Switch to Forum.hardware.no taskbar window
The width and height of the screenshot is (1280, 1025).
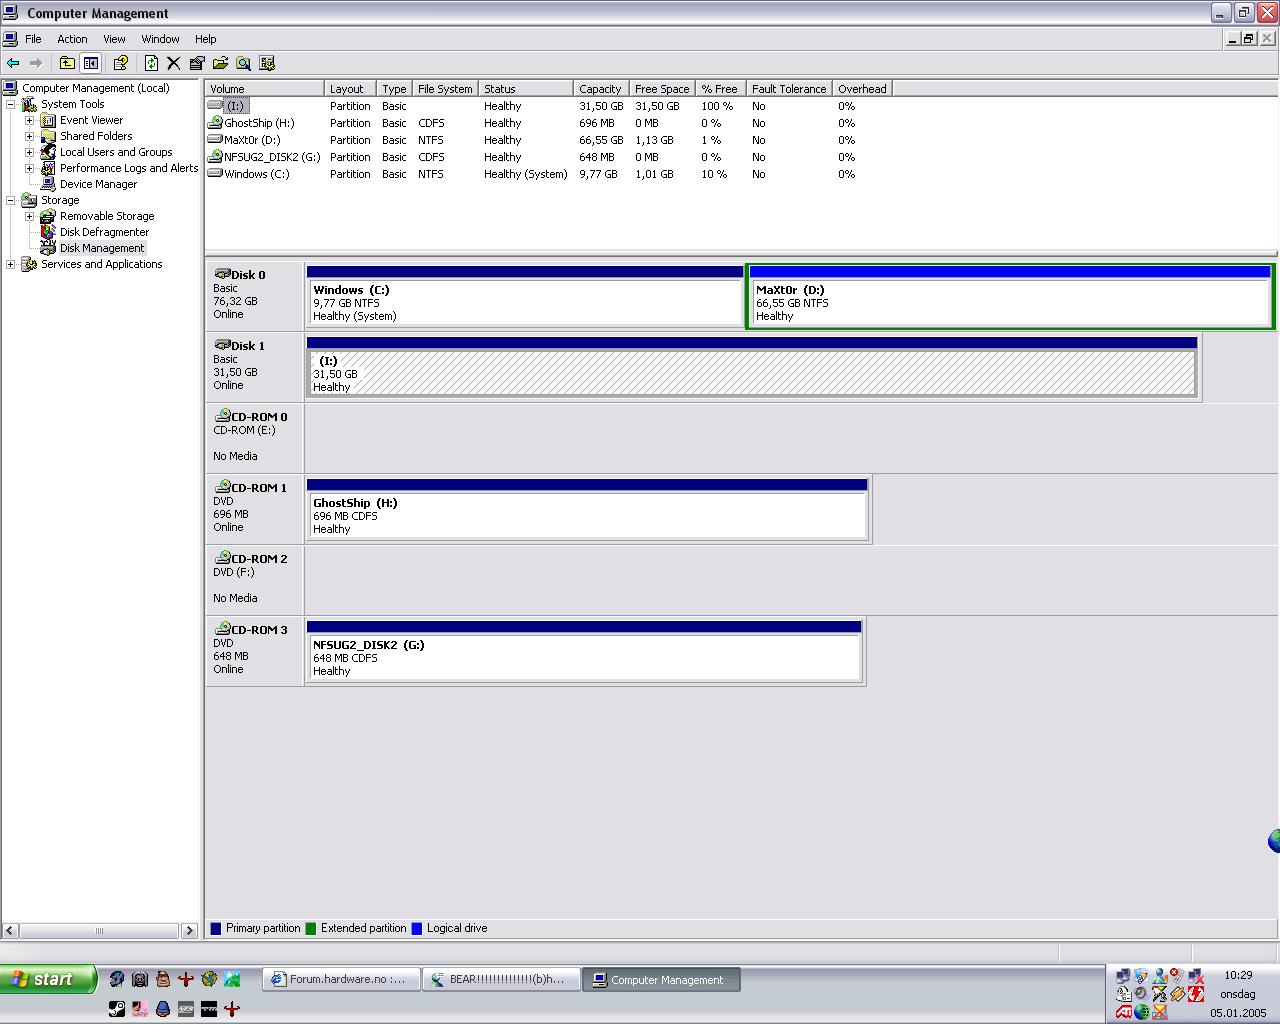click(x=340, y=980)
